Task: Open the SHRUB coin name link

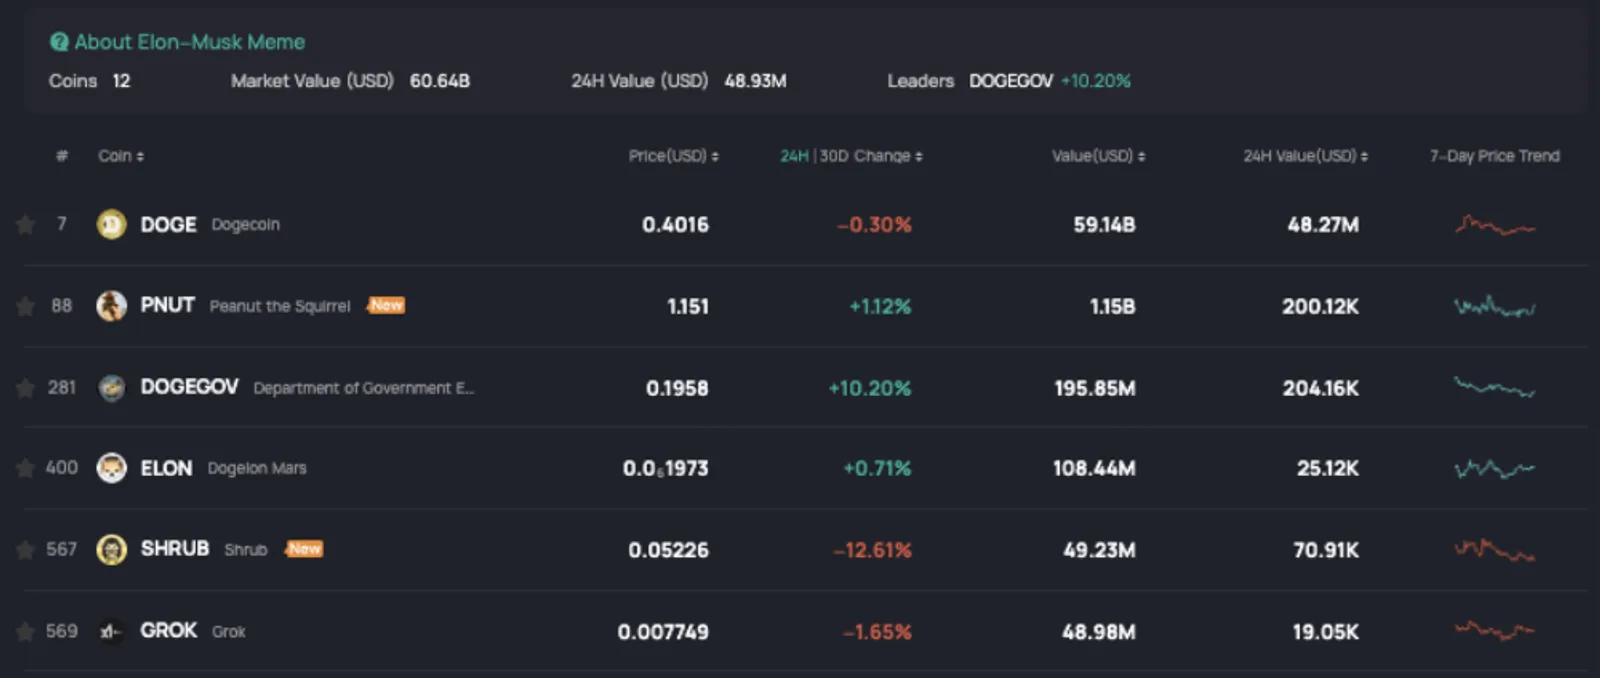Action: point(175,549)
